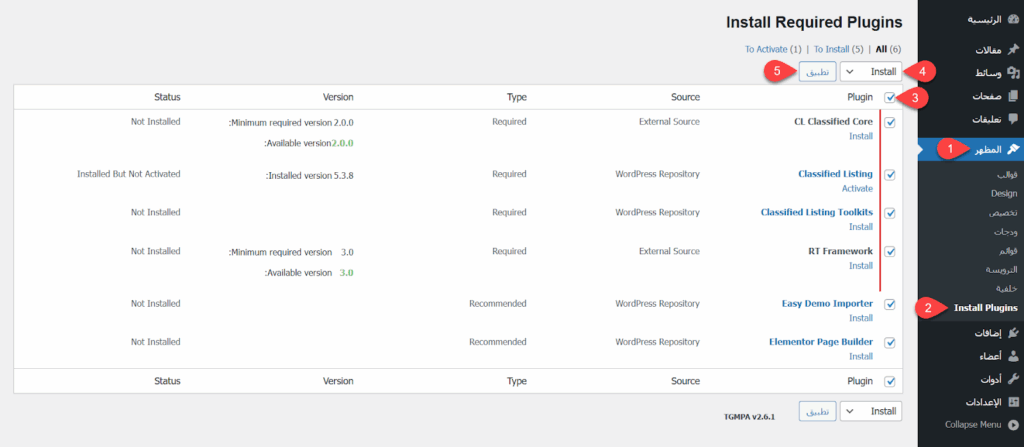Sort table by the Status column header

point(167,97)
